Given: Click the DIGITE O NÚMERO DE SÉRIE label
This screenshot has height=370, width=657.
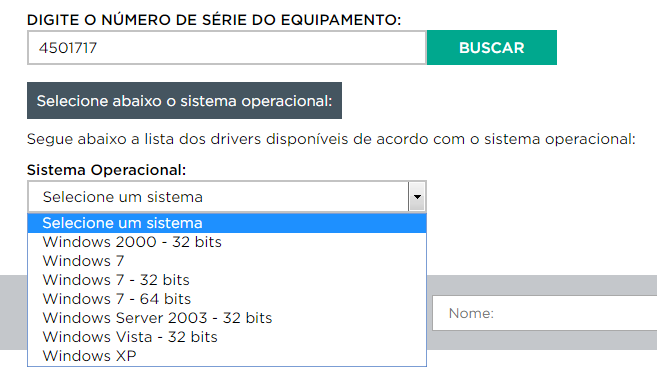Looking at the screenshot, I should 214,20.
